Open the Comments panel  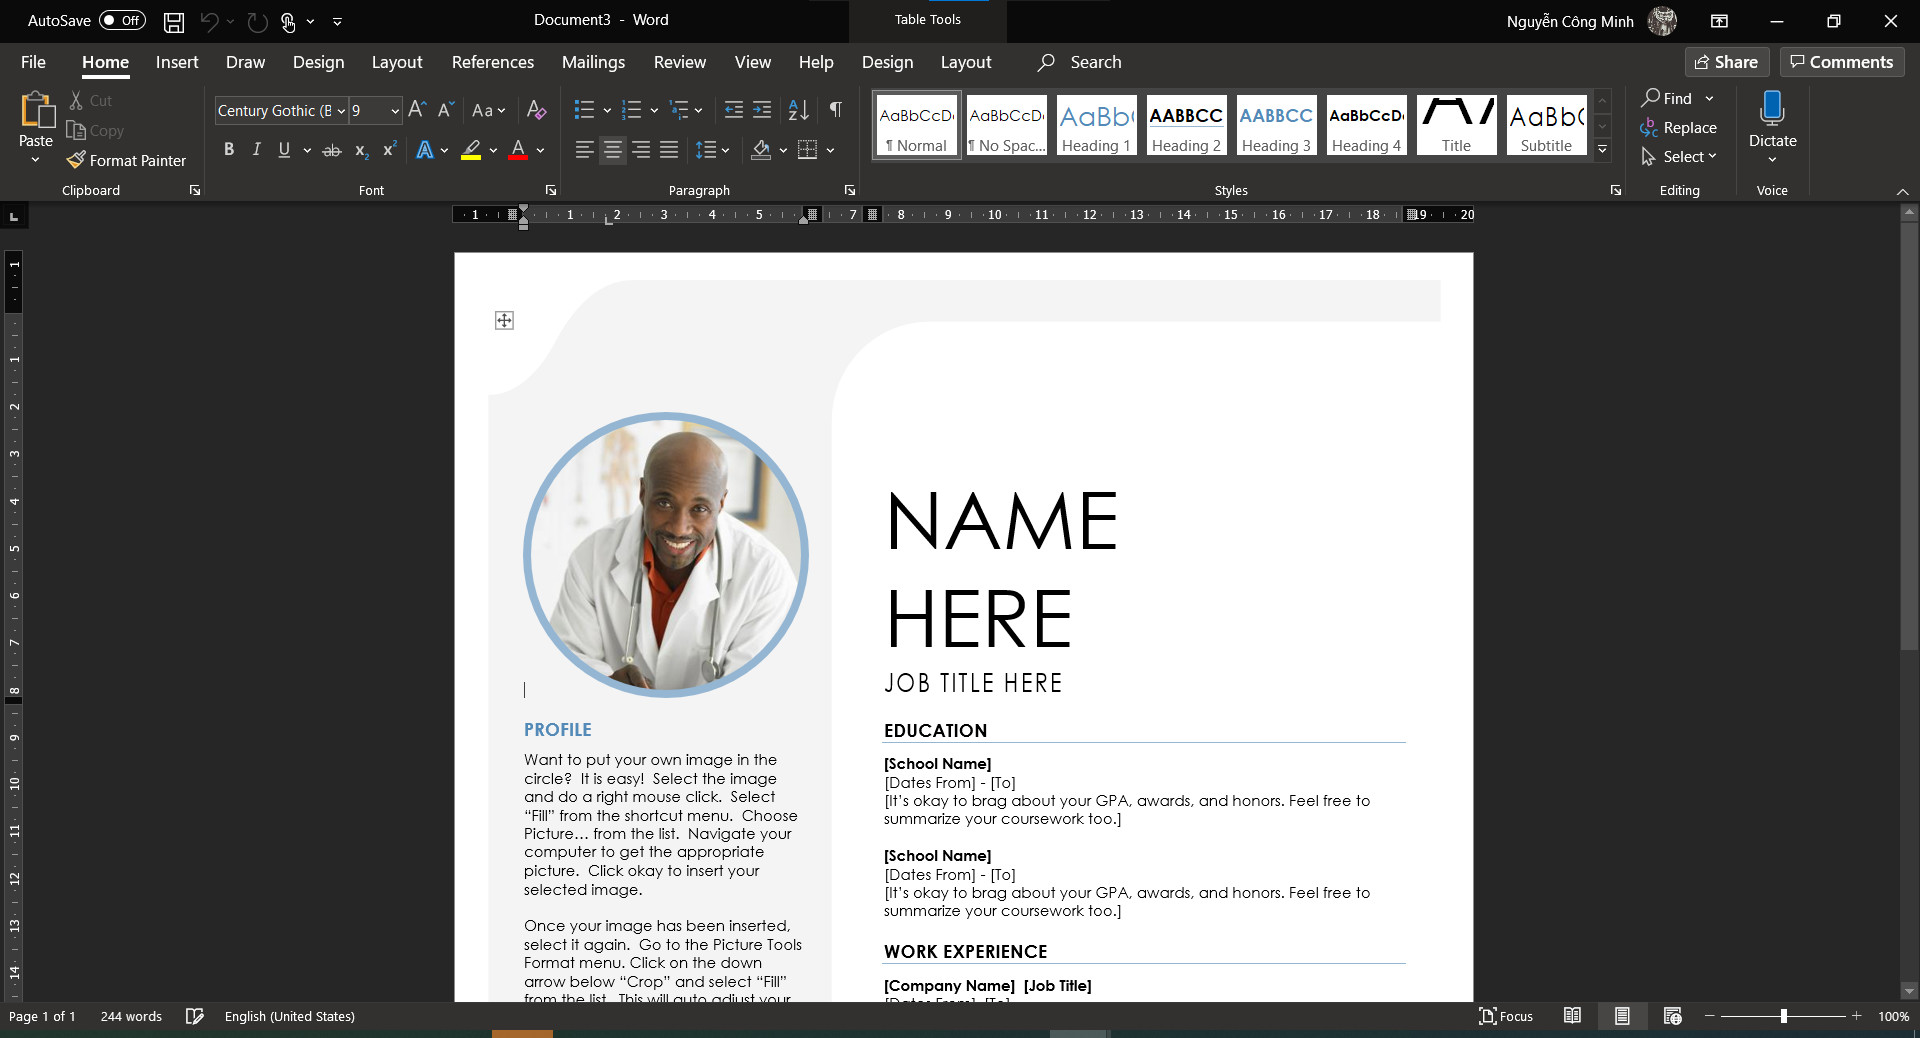1841,62
